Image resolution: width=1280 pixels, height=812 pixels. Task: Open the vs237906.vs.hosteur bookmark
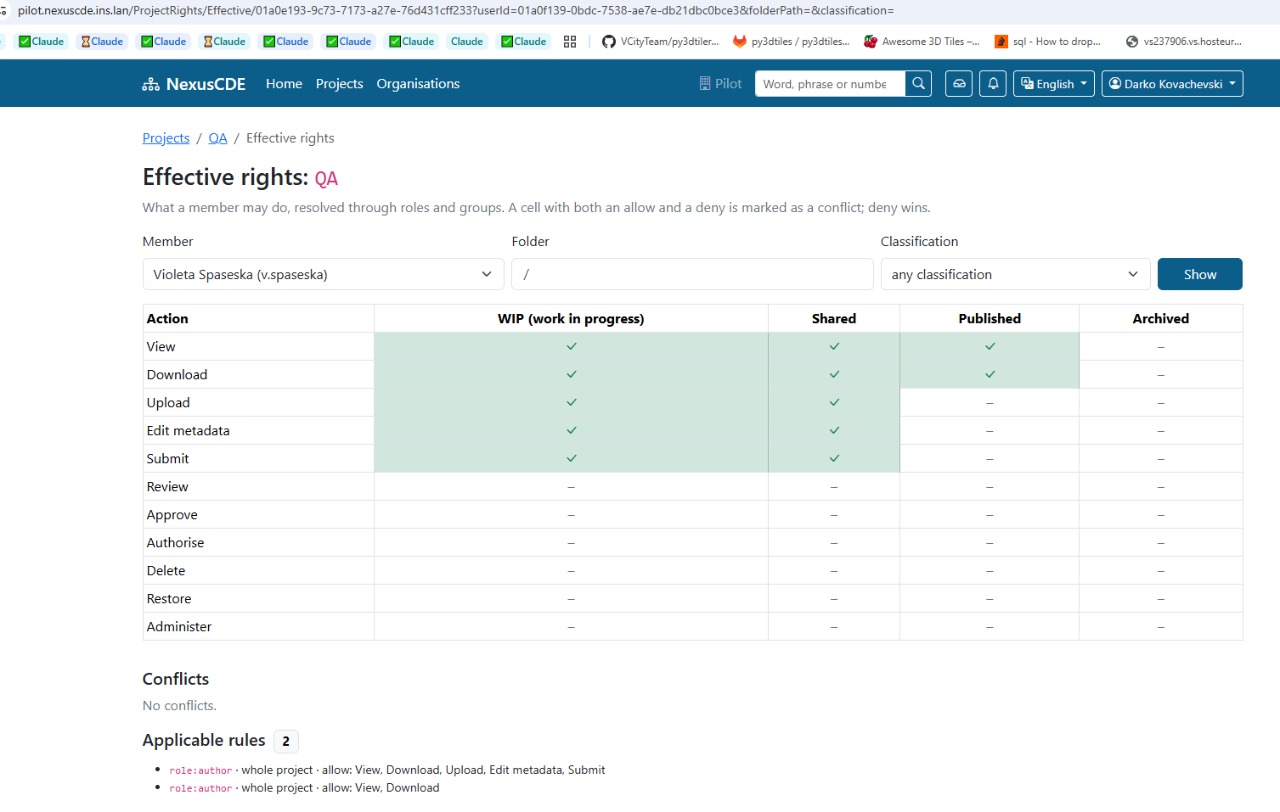tap(1184, 42)
